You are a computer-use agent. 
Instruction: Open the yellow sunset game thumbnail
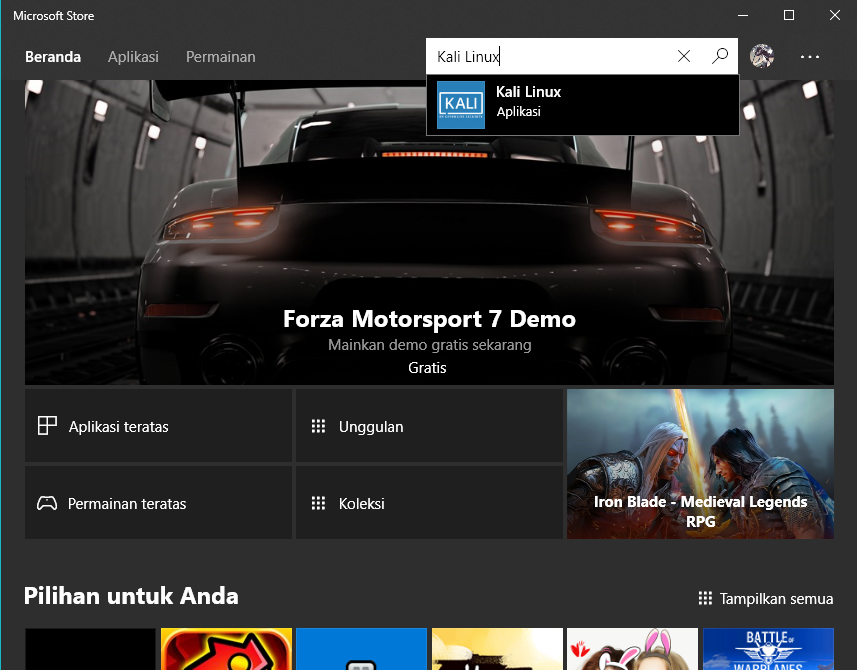(x=497, y=649)
